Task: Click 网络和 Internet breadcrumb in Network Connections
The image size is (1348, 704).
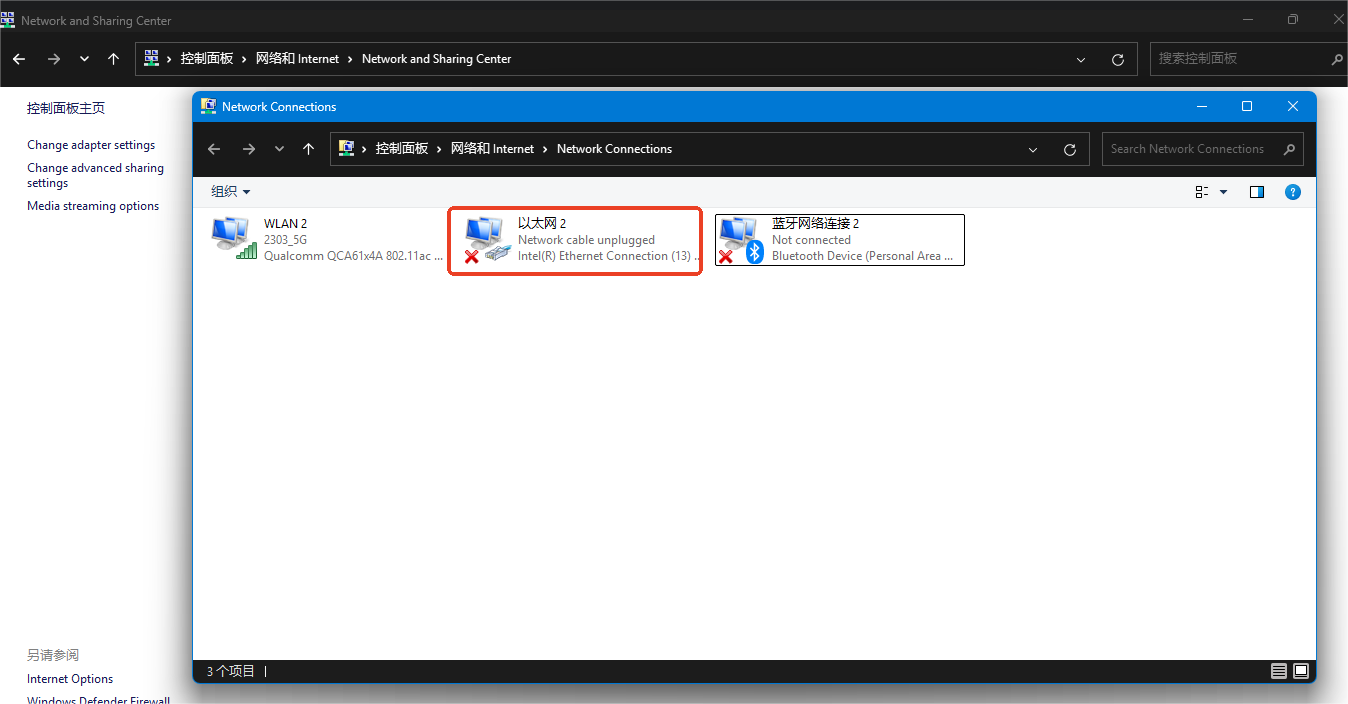Action: point(492,149)
